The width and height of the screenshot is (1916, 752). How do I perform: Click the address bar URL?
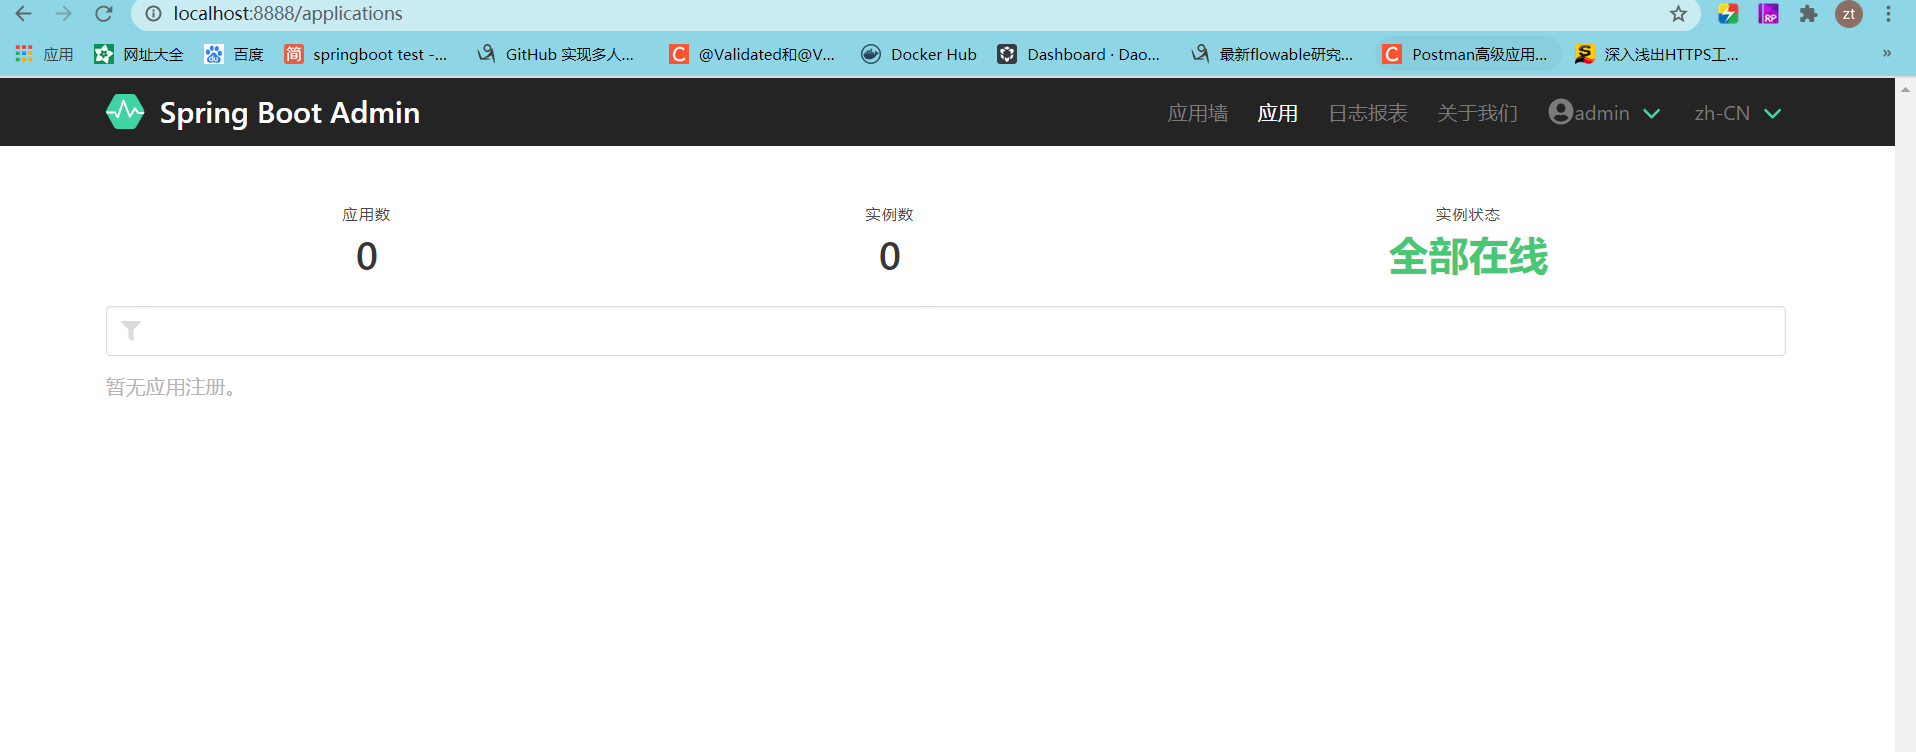click(288, 14)
